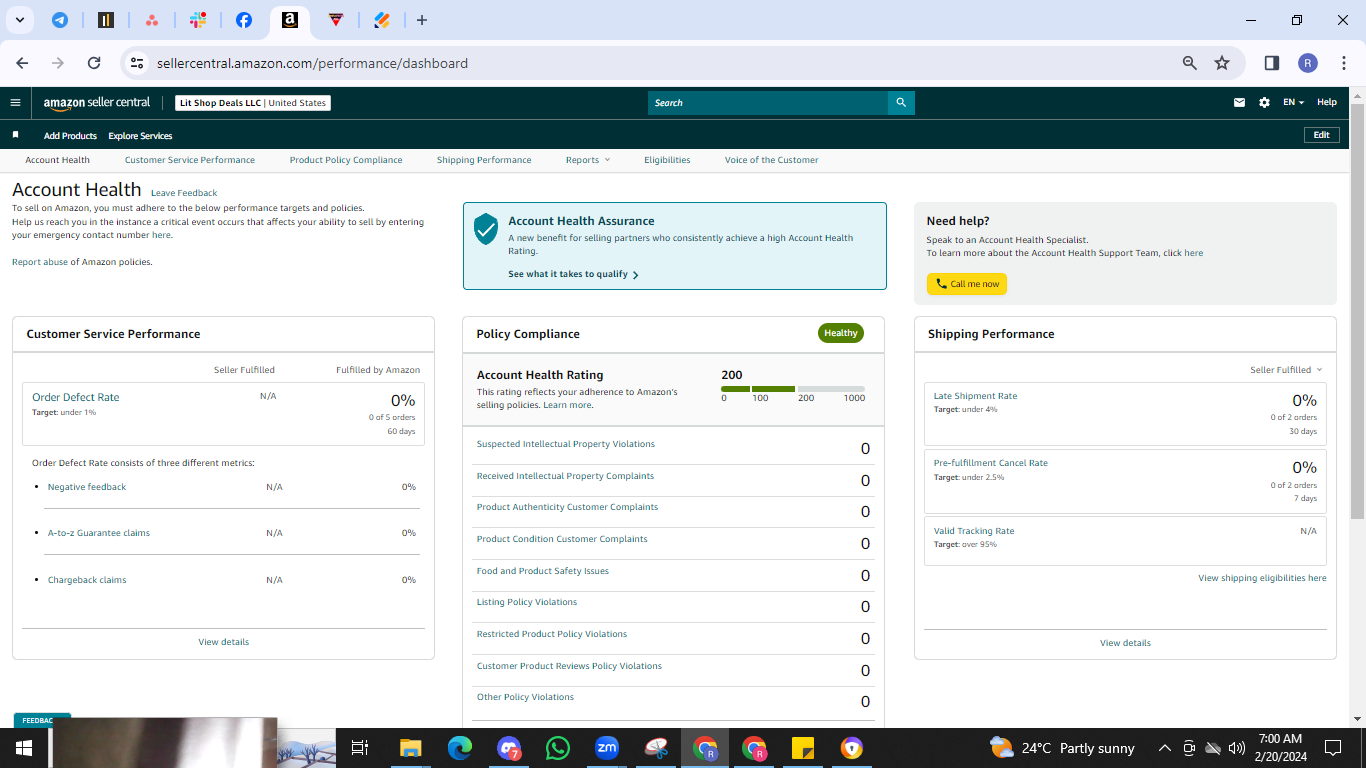Open Explore Services link
1366x768 pixels.
(x=140, y=136)
